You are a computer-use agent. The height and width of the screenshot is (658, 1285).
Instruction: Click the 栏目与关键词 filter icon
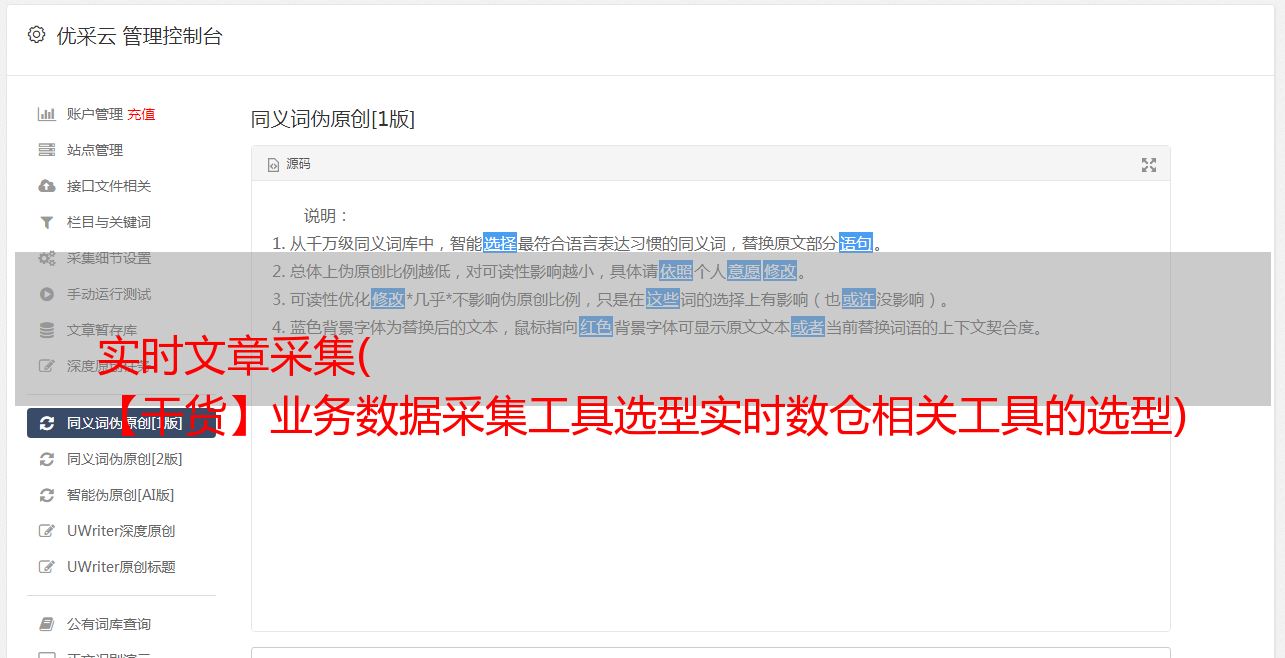(x=46, y=222)
